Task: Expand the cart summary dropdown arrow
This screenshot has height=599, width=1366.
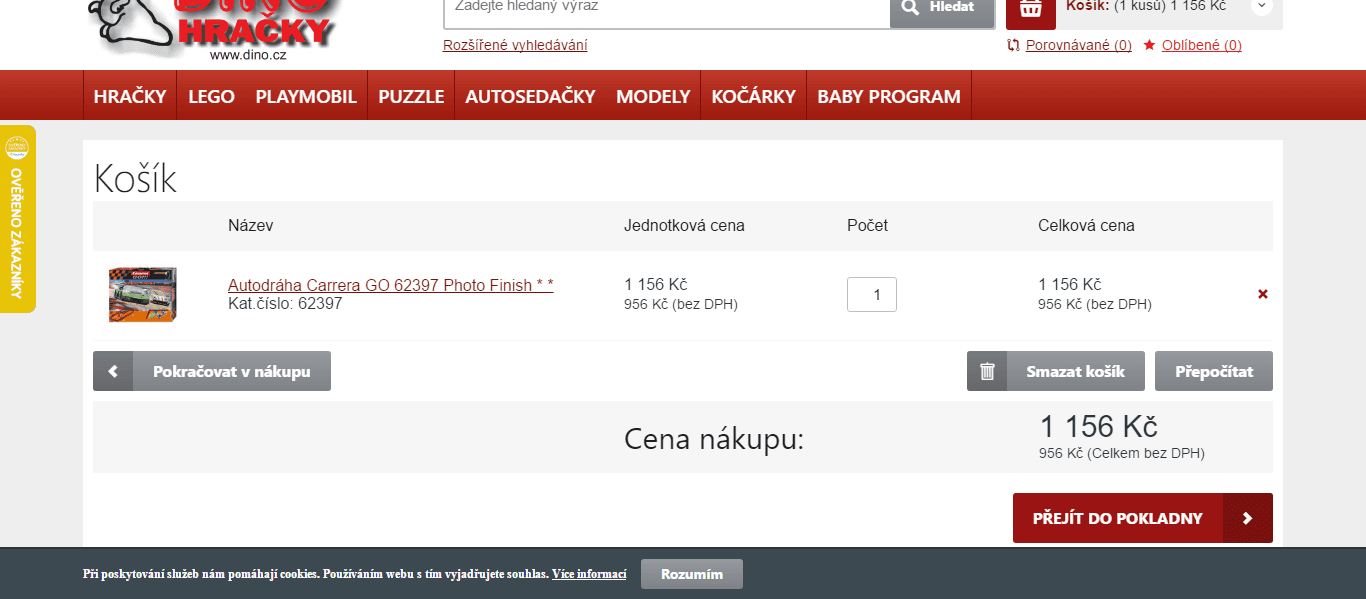Action: 1262,6
